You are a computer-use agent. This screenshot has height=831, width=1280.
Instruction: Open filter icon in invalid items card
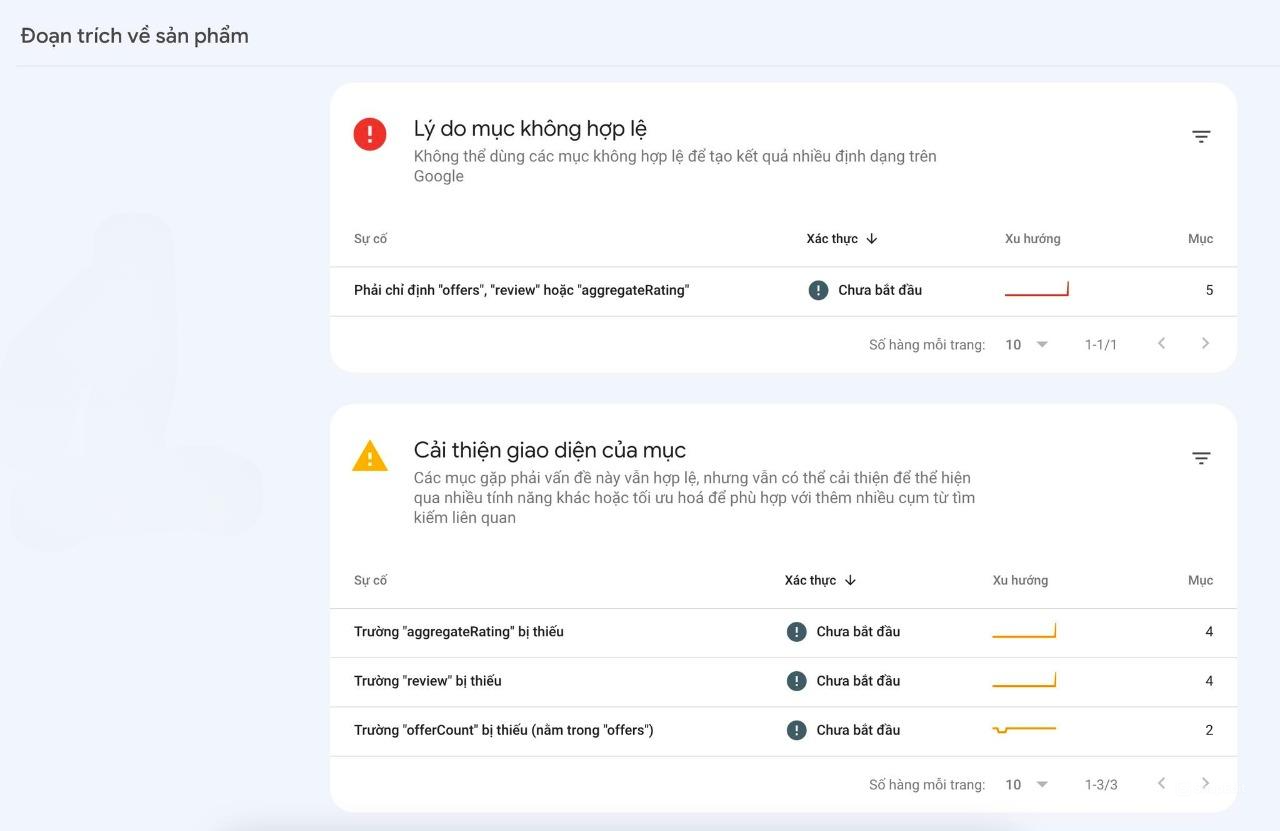1201,137
